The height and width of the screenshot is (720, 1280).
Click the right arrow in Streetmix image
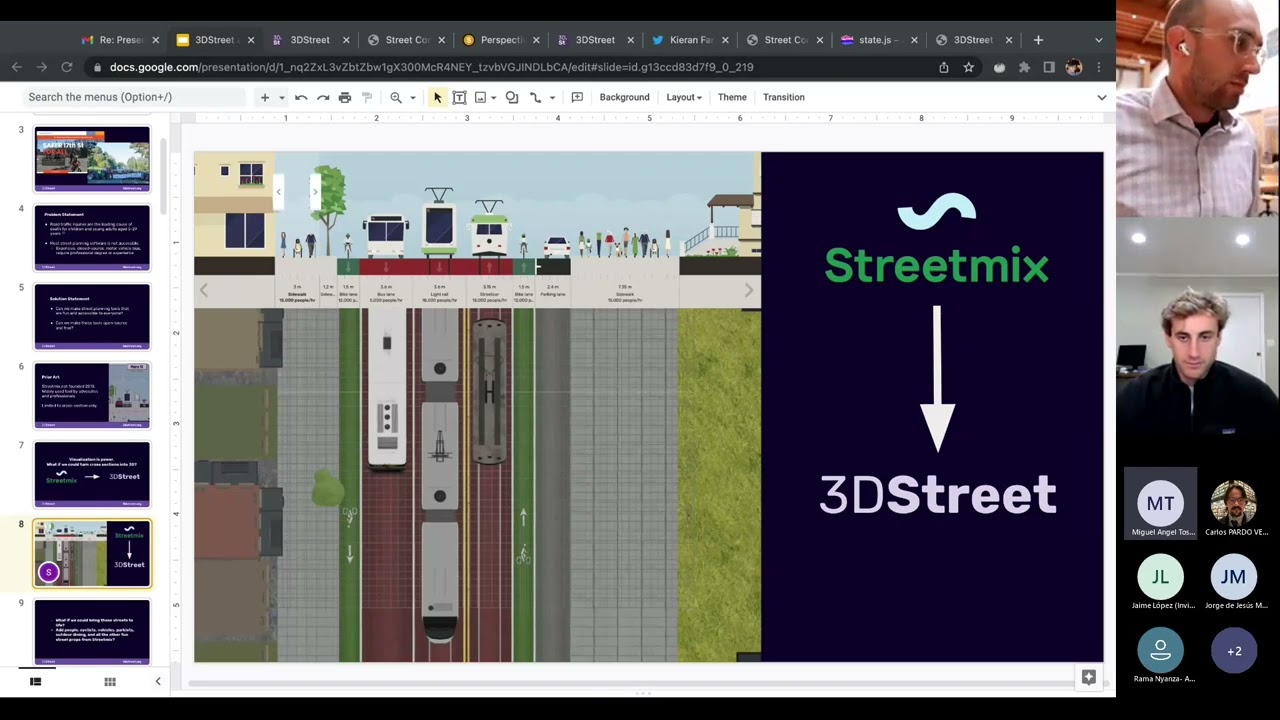point(749,290)
